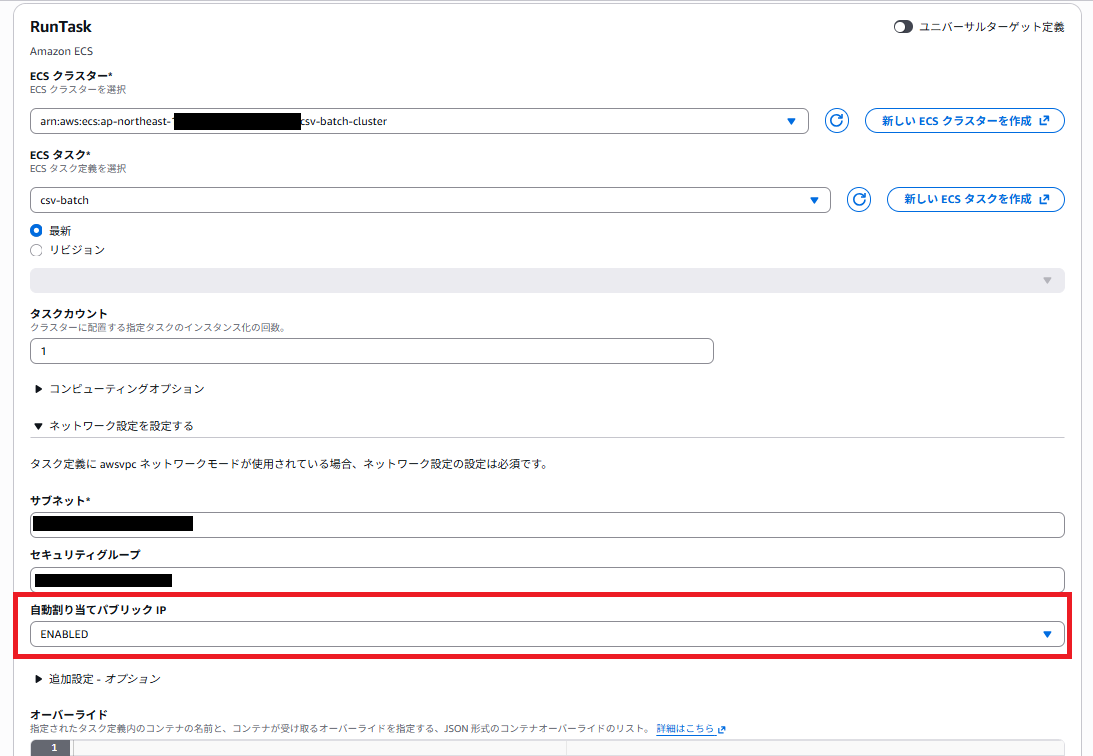The width and height of the screenshot is (1093, 756).
Task: Open the ECS タスク csv-batch dropdown
Action: [430, 200]
